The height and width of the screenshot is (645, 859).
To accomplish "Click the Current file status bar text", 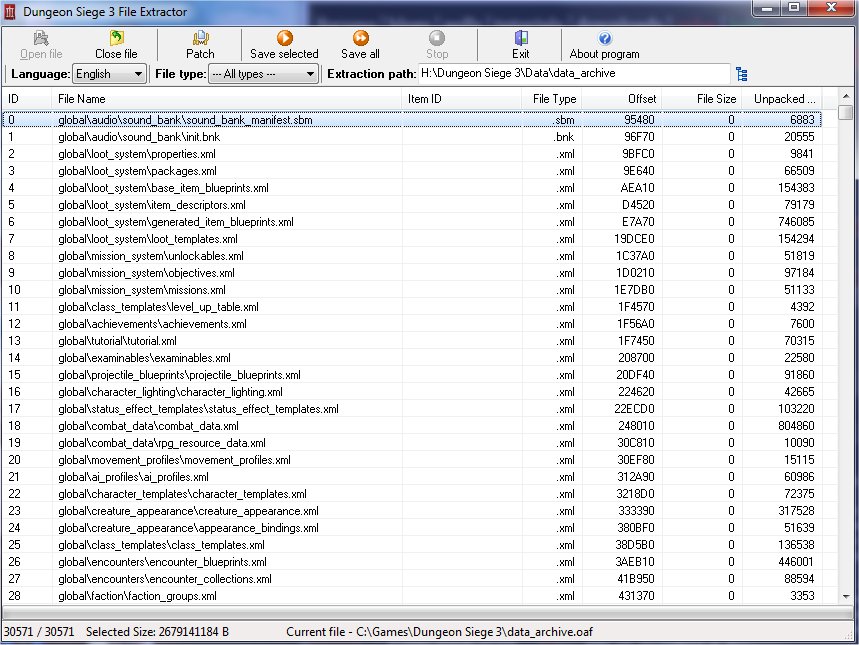I will [439, 632].
